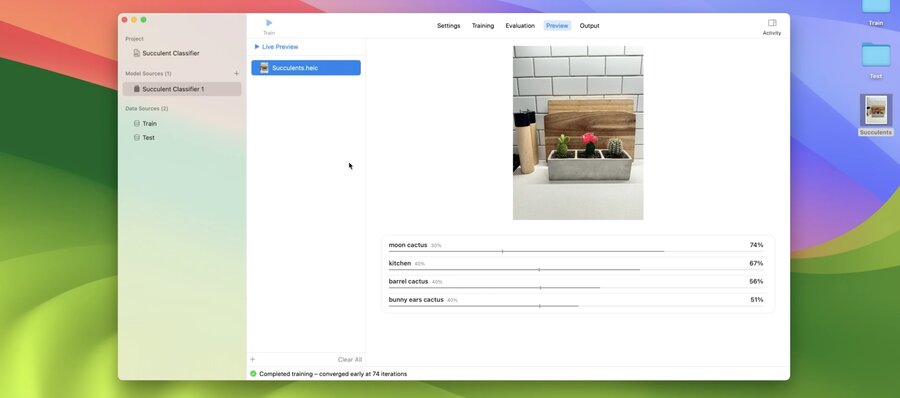Click the Completed training status message
The image size is (900, 398).
click(x=333, y=374)
